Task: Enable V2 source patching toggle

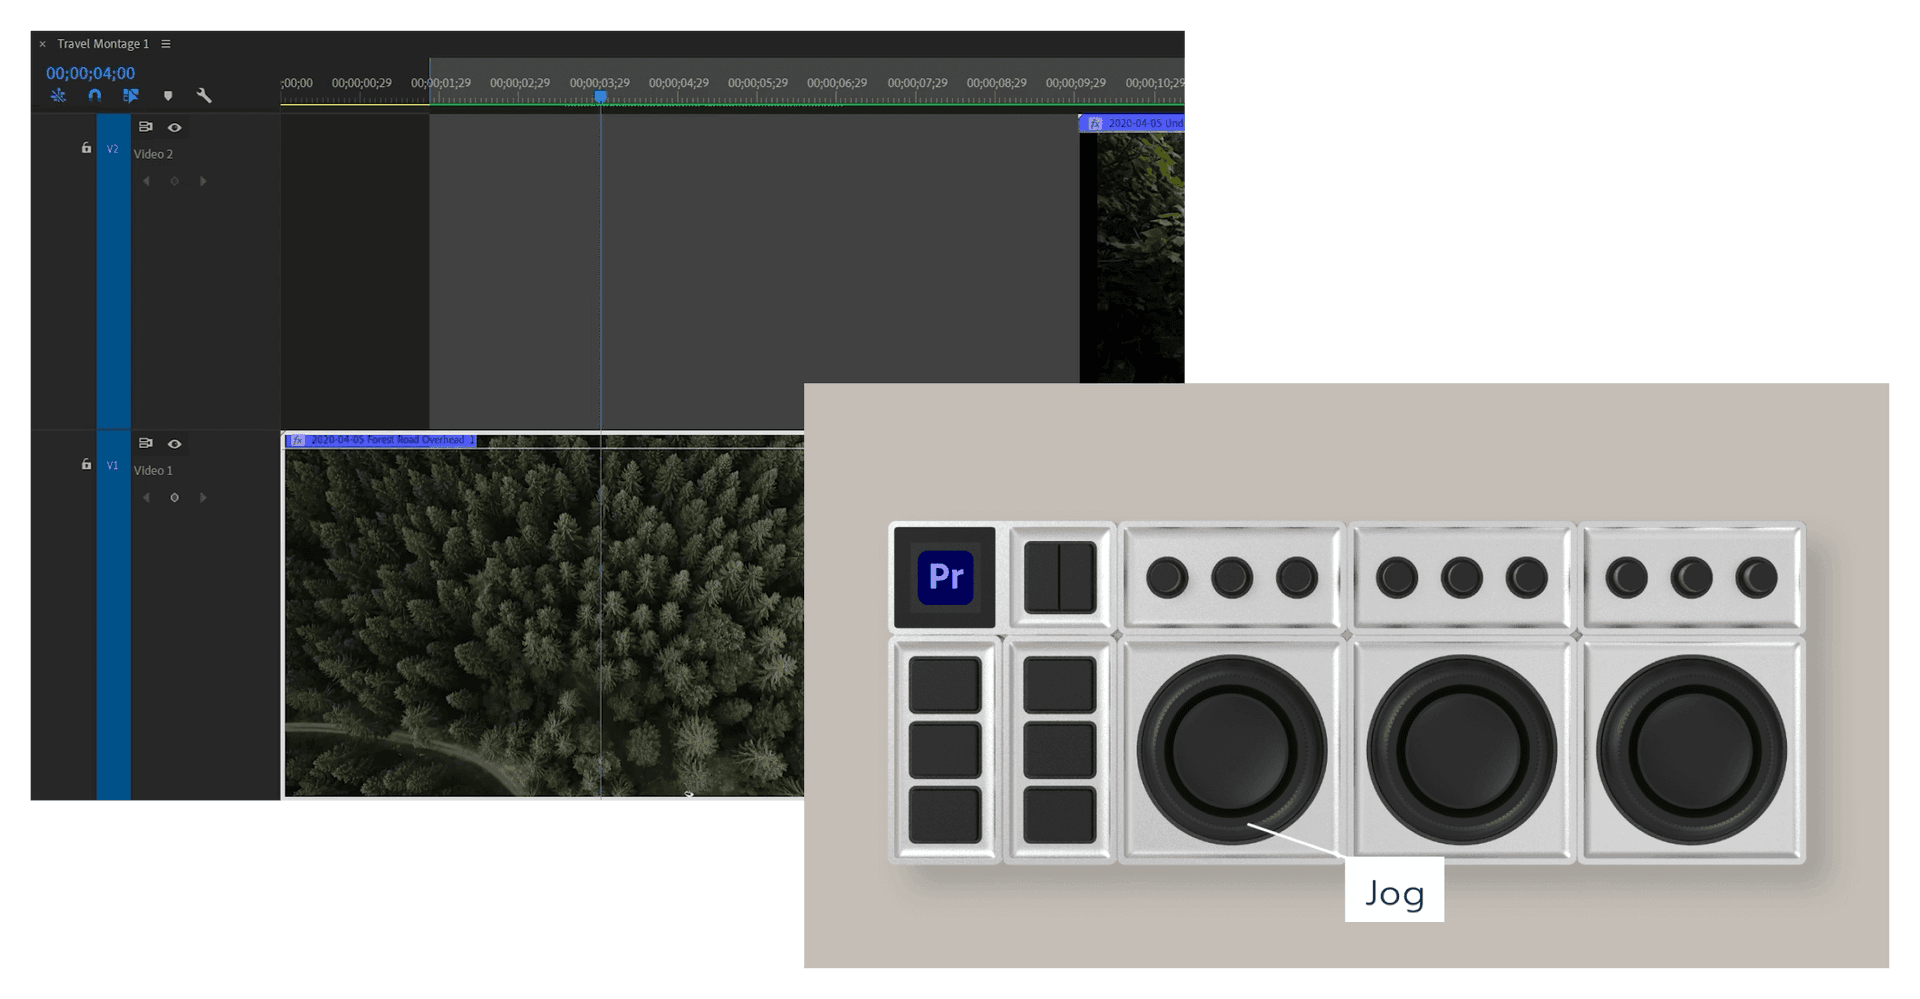Action: point(113,148)
